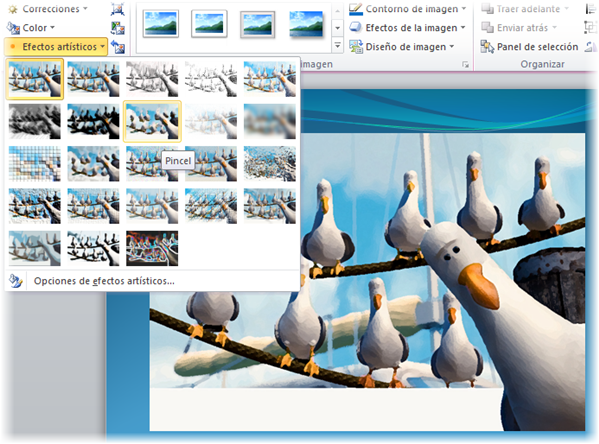Open Efectos de la imagen menu
This screenshot has height=444, width=599.
[407, 28]
